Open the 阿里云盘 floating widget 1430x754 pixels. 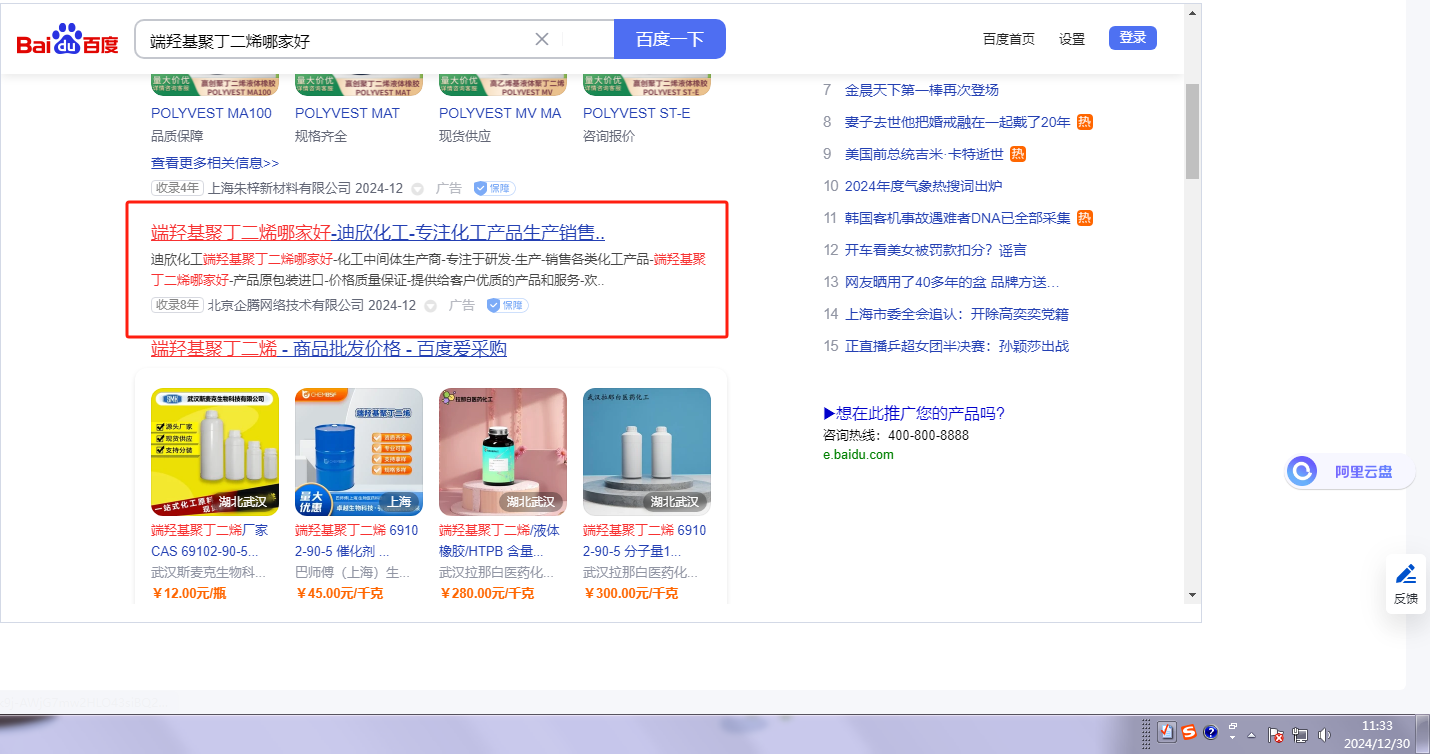tap(1349, 471)
